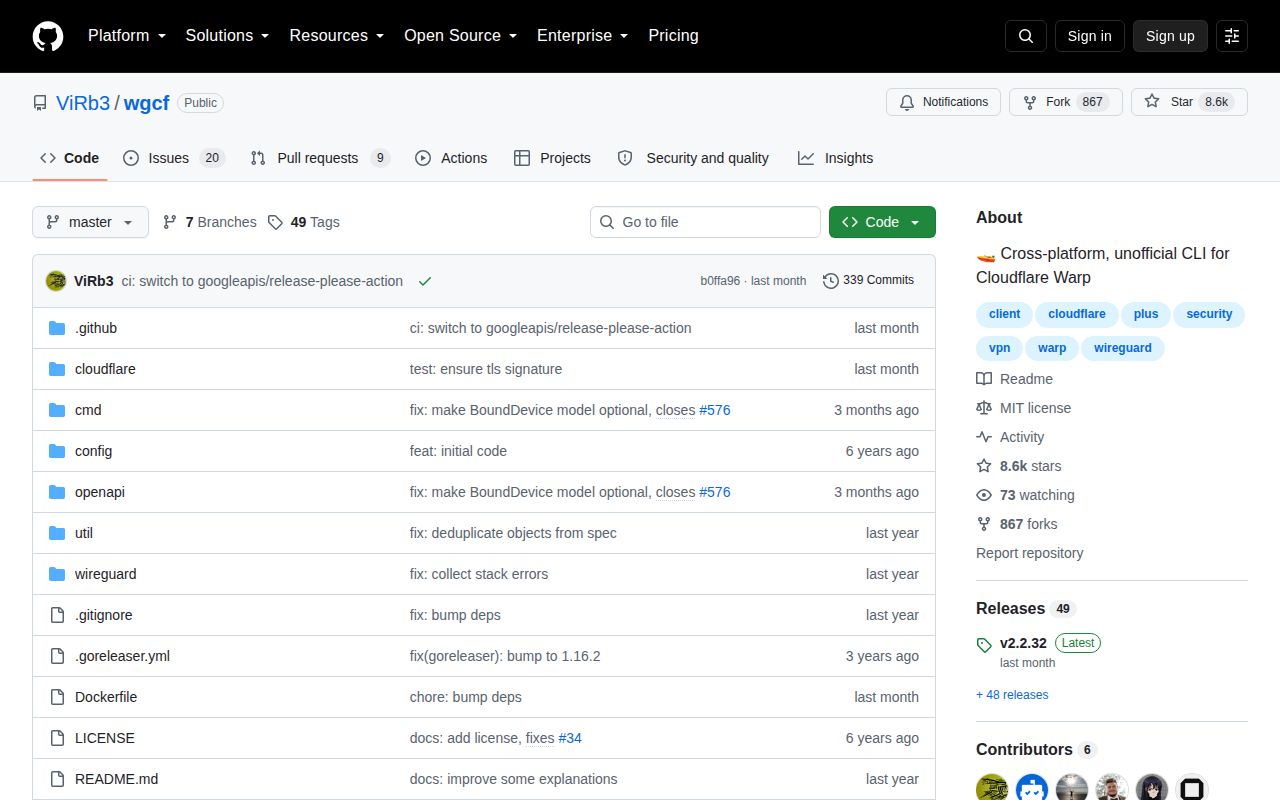Click the vpn topic tag
Viewport: 1280px width, 800px height.
[999, 348]
